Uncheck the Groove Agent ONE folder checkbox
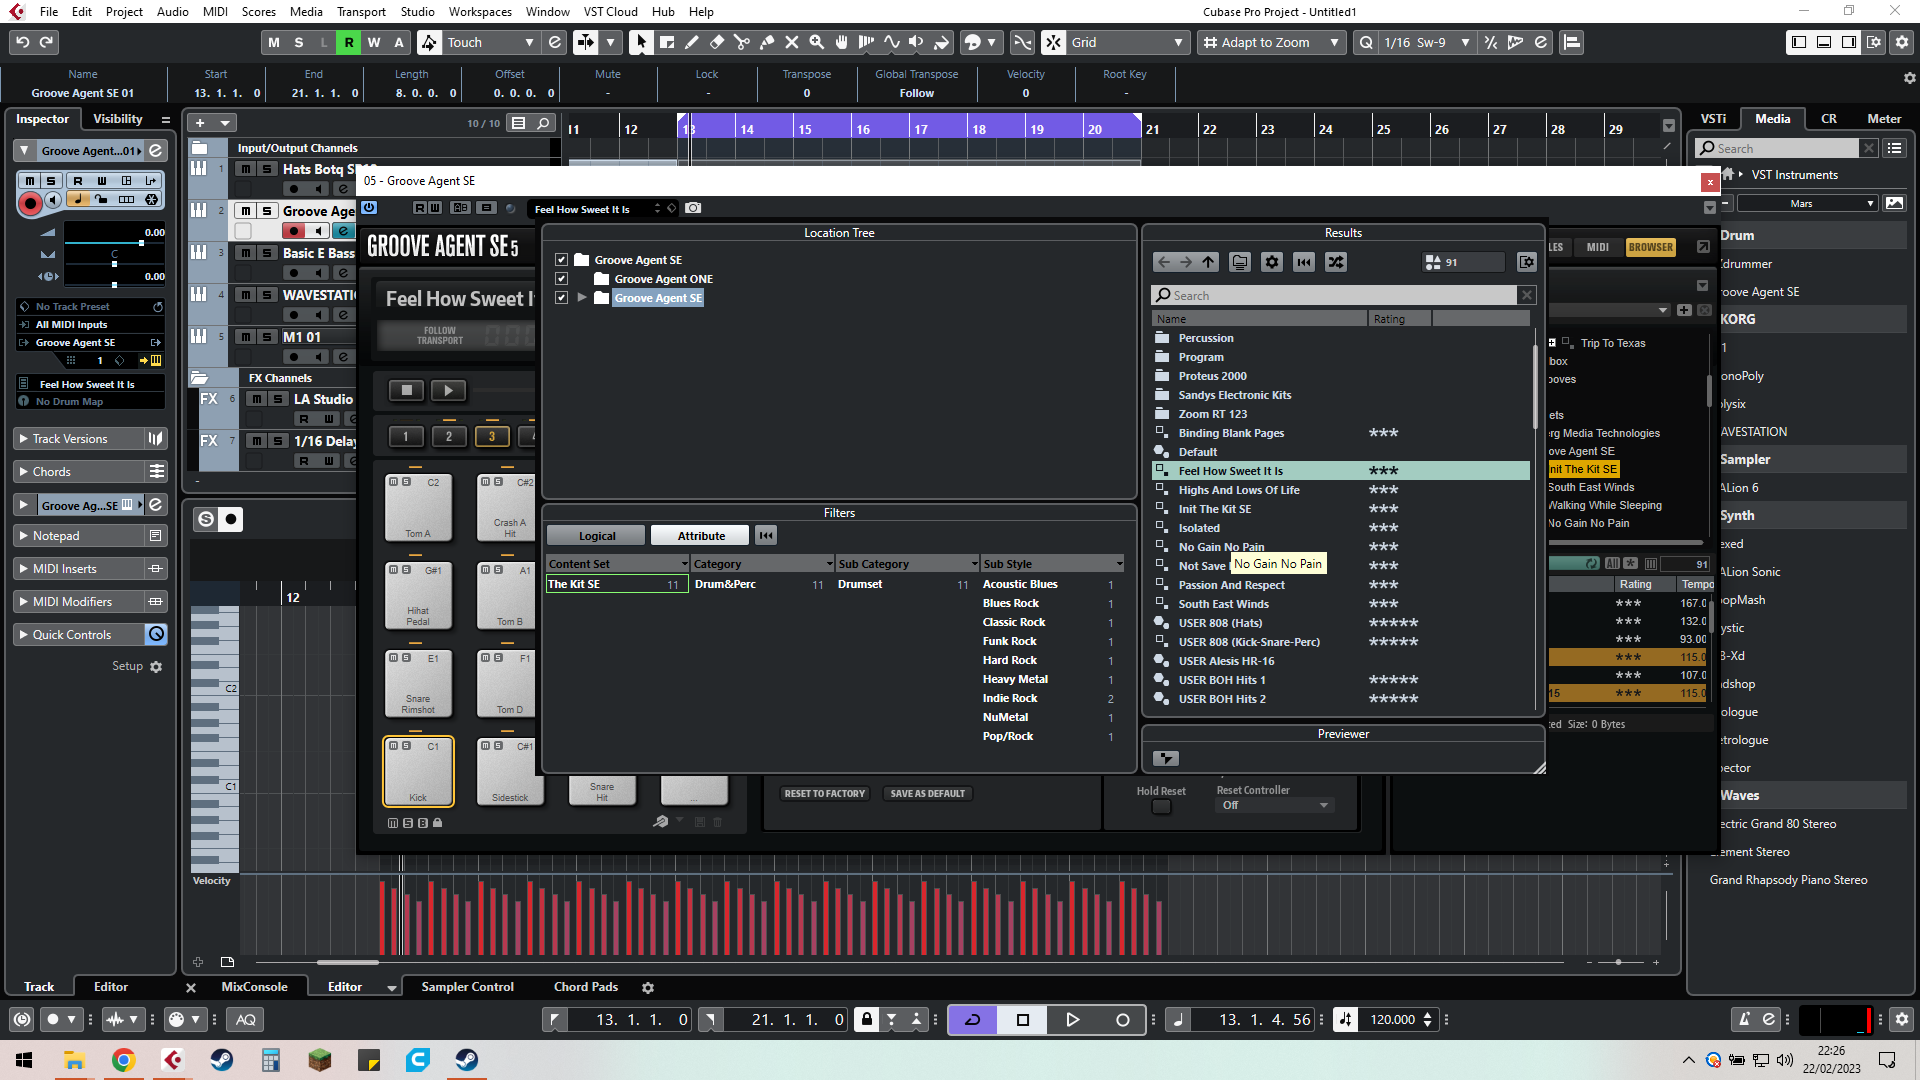 coord(561,279)
